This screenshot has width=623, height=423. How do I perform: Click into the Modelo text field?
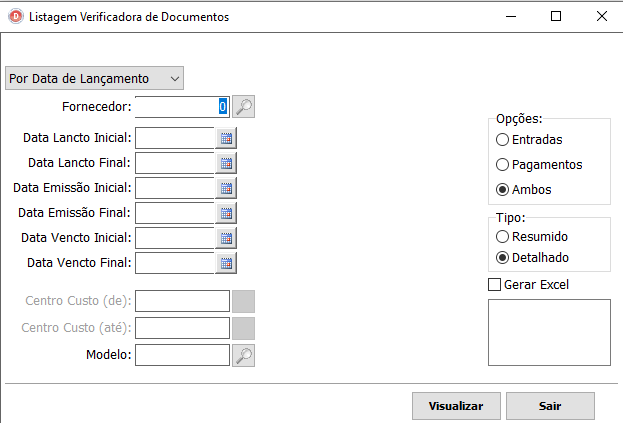pos(182,354)
